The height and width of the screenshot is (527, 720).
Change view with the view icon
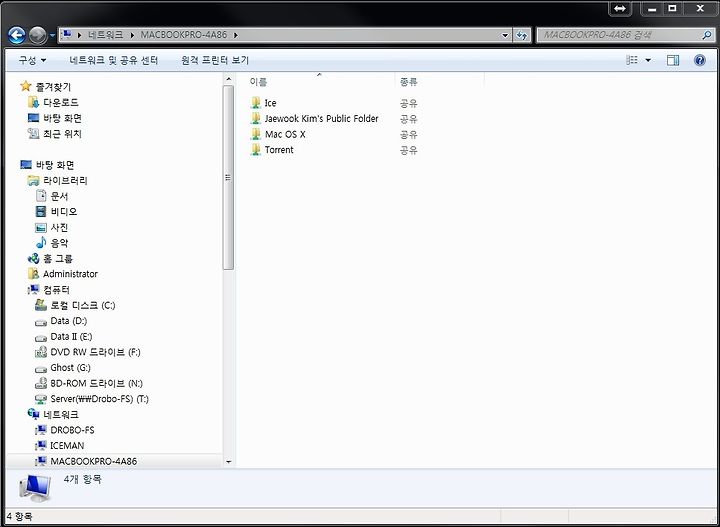pyautogui.click(x=632, y=60)
